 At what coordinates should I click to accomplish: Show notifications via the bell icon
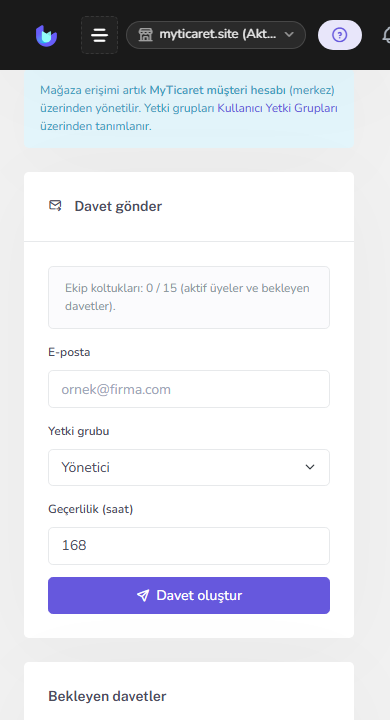pos(387,35)
